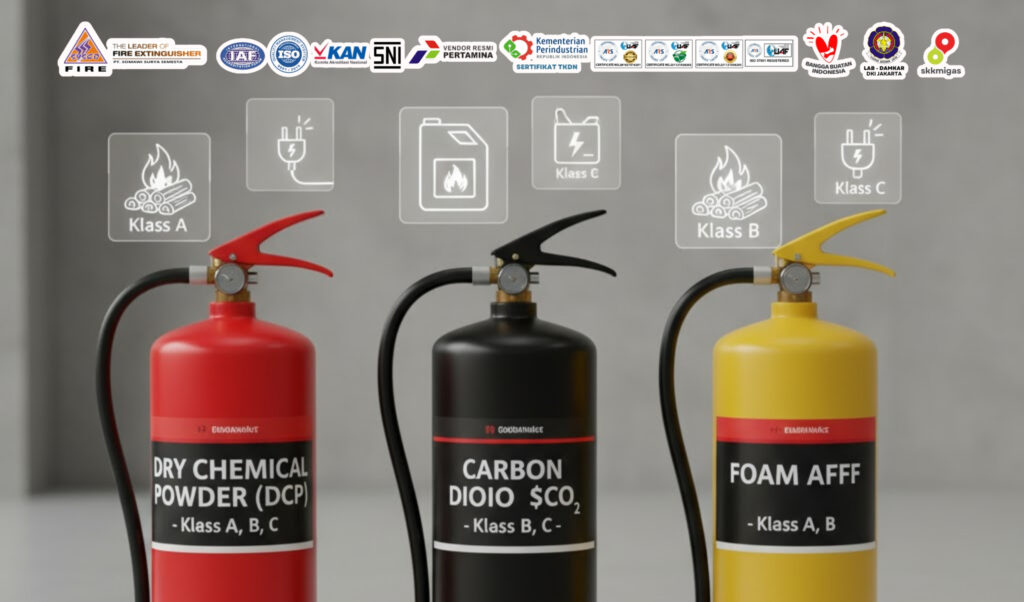Select the battery Klass C icon card
This screenshot has height=602, width=1024.
(576, 143)
